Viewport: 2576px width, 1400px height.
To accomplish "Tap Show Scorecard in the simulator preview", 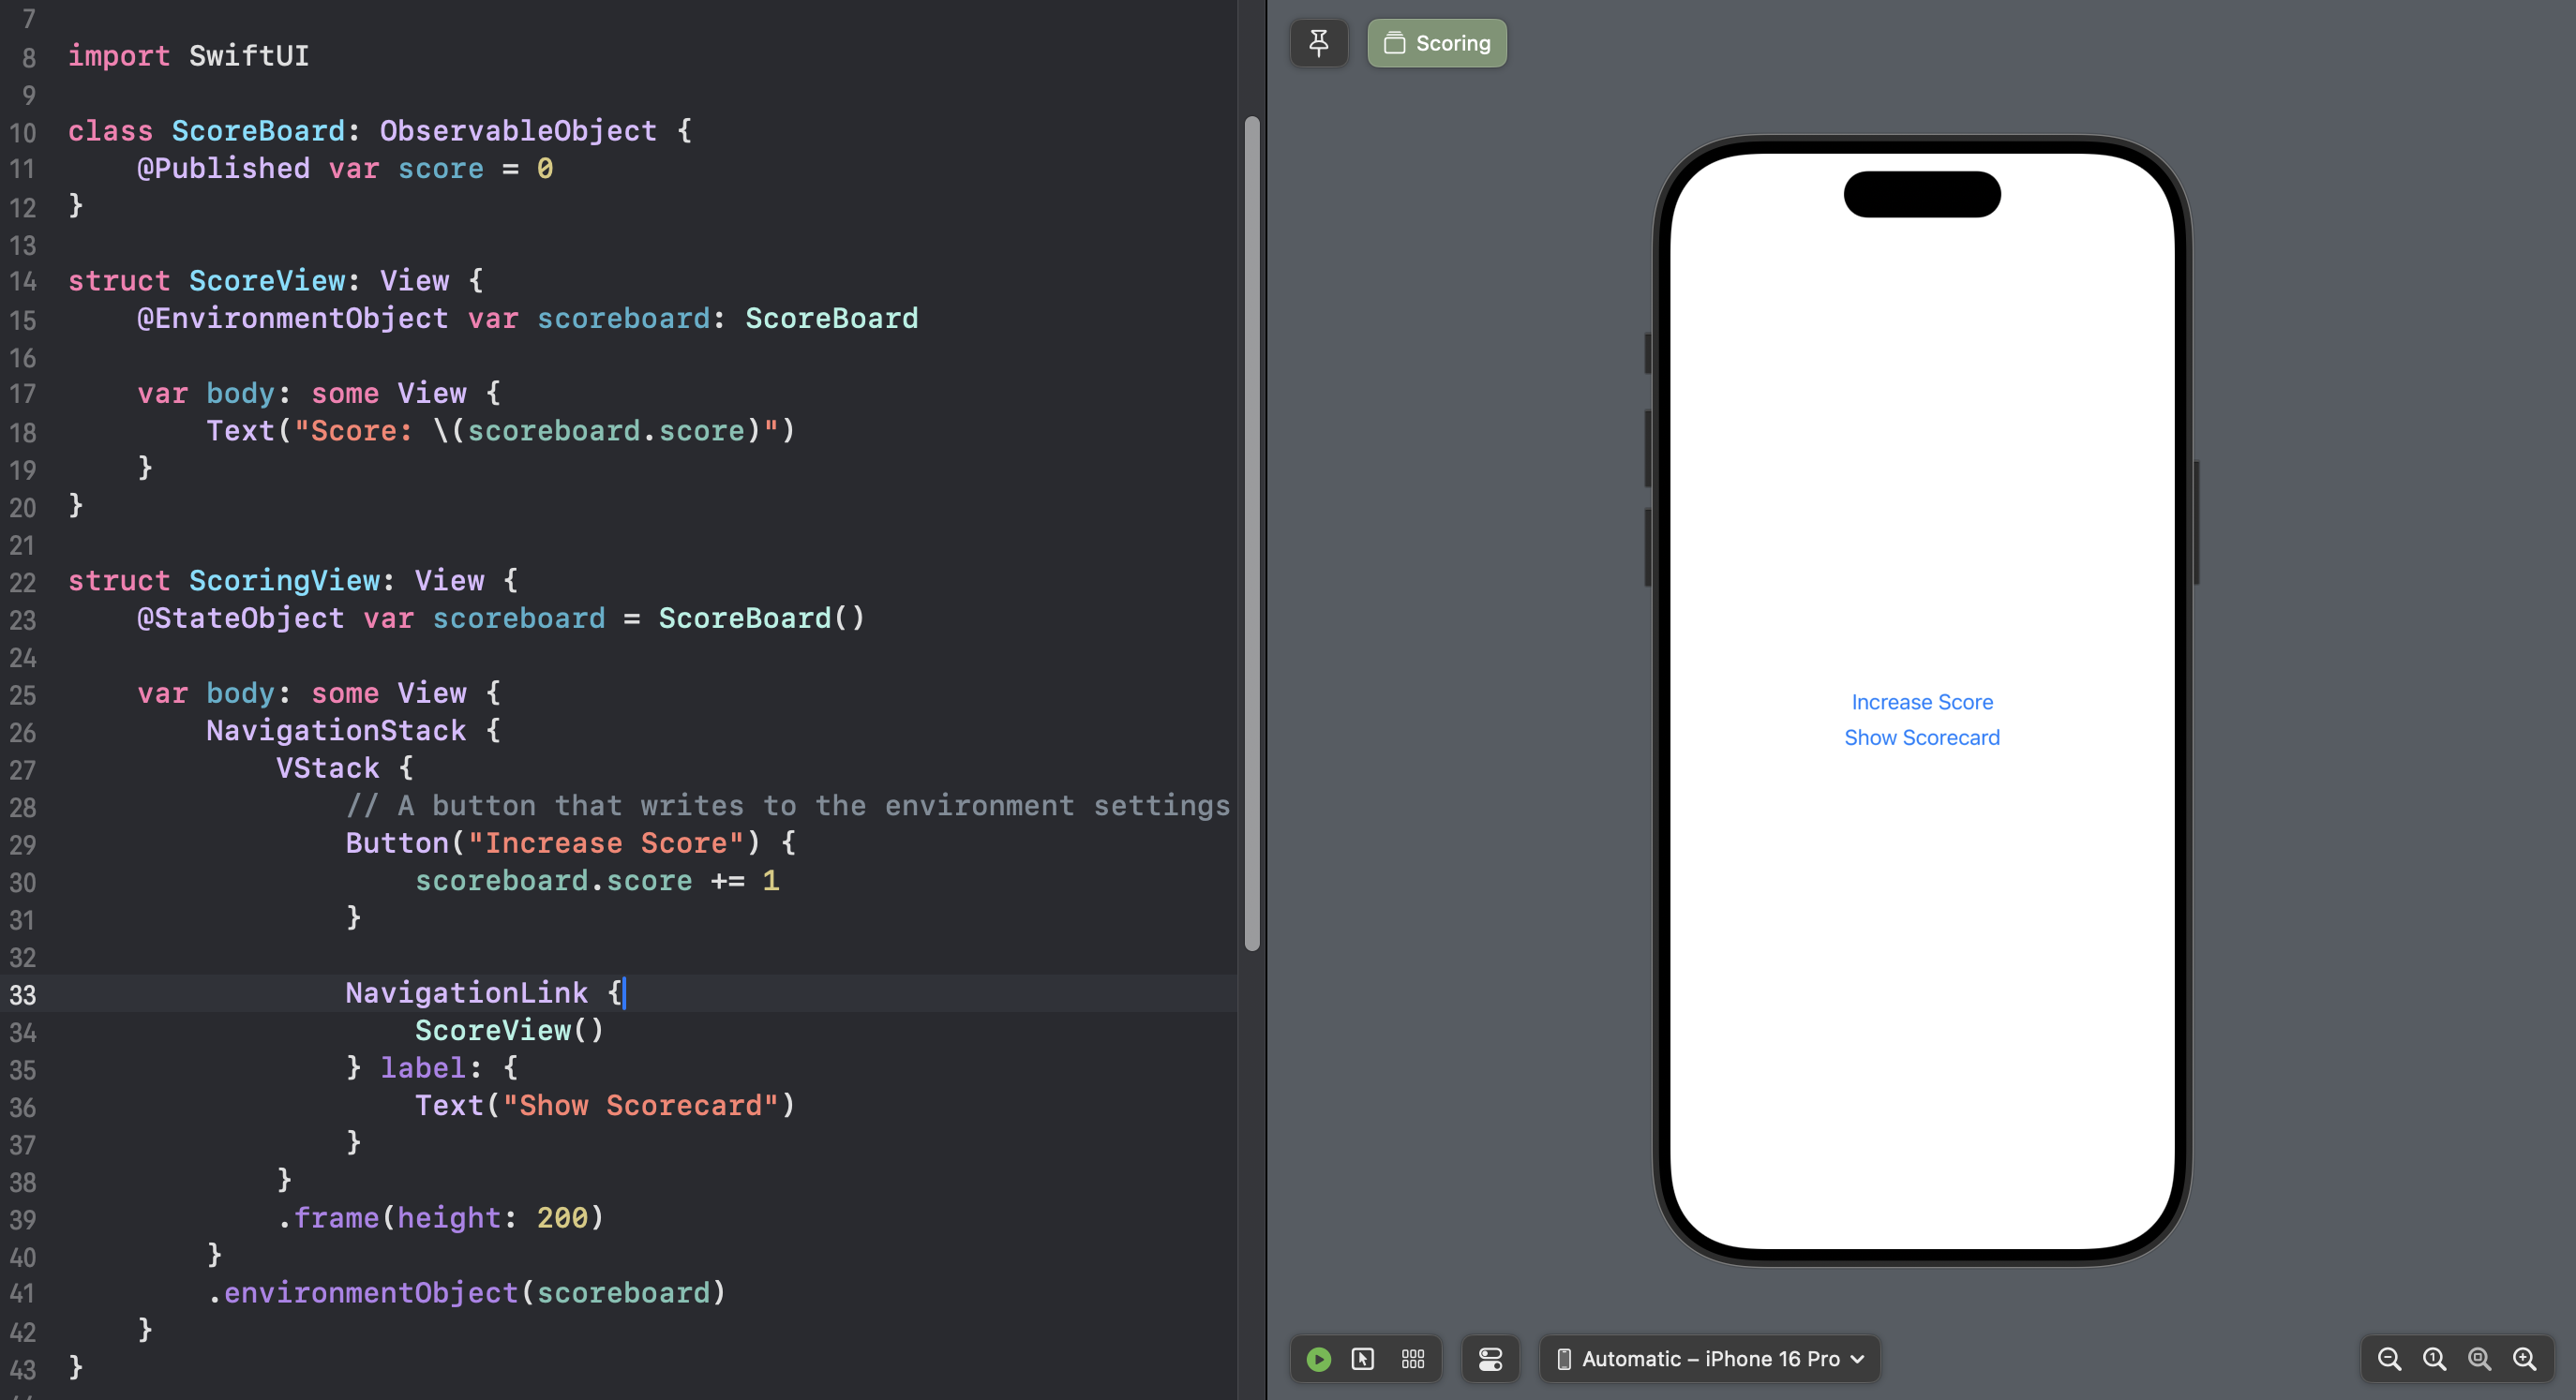I will click(x=1921, y=737).
